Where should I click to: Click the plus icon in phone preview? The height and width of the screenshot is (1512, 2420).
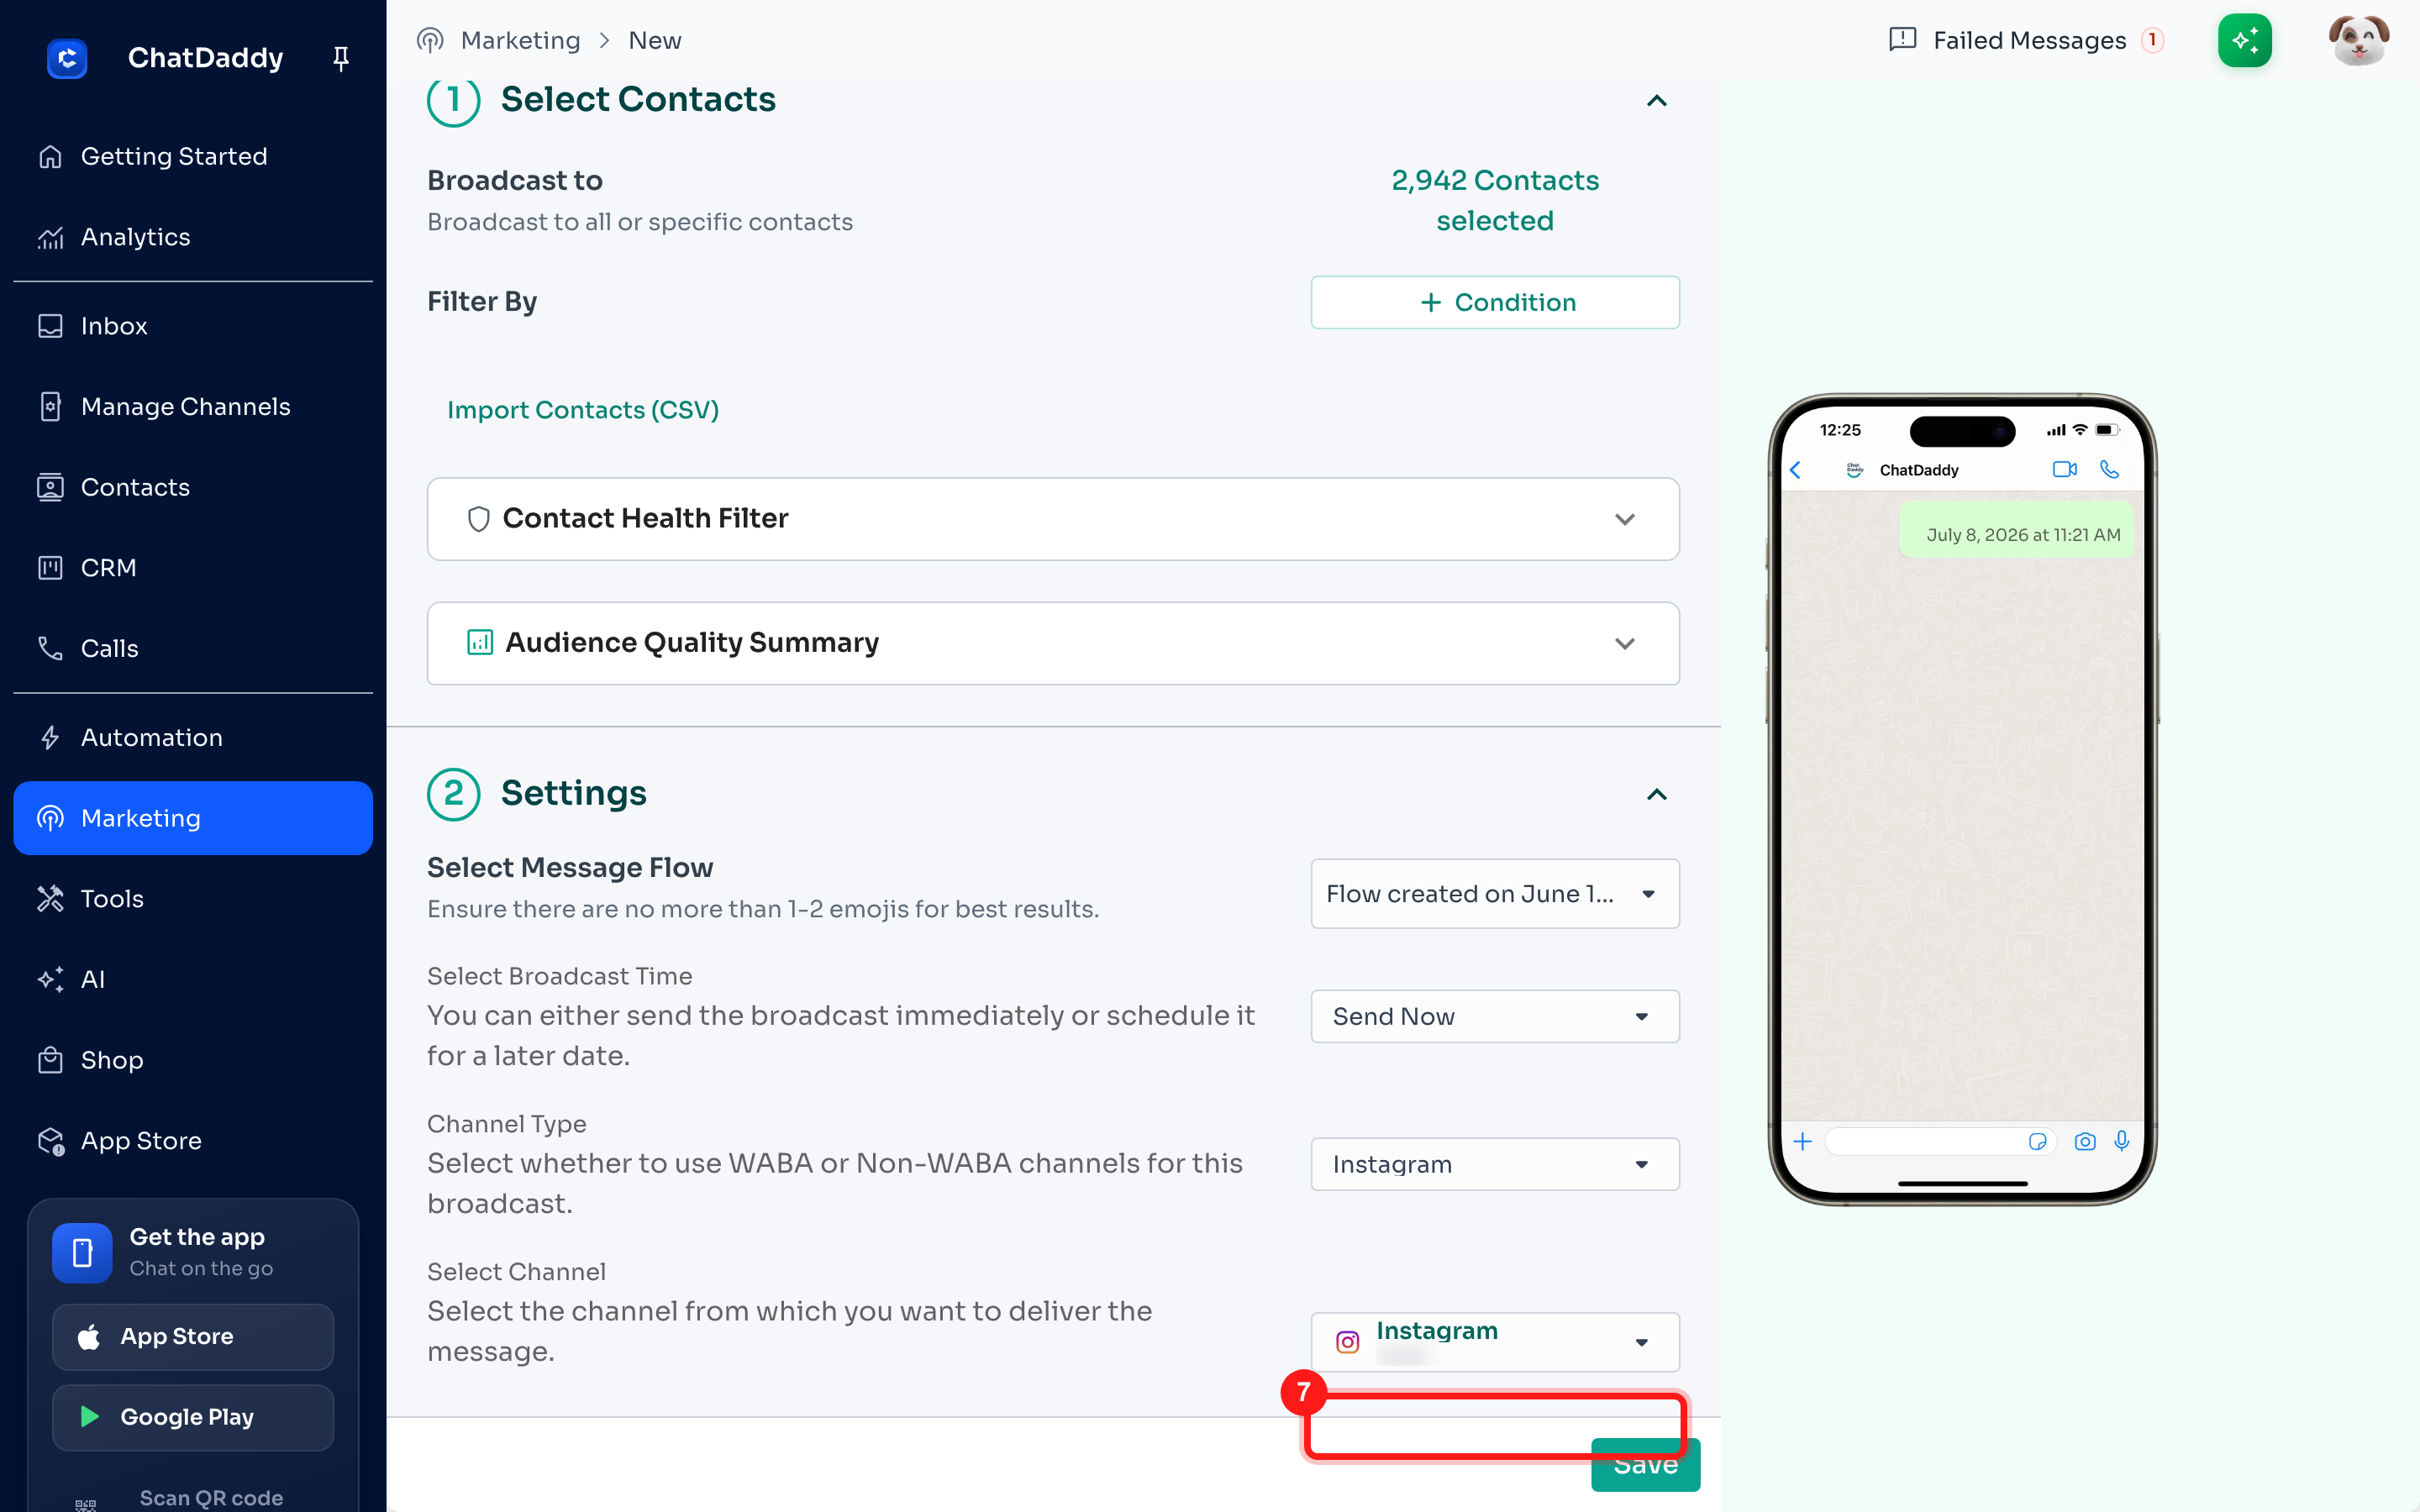pos(1802,1141)
